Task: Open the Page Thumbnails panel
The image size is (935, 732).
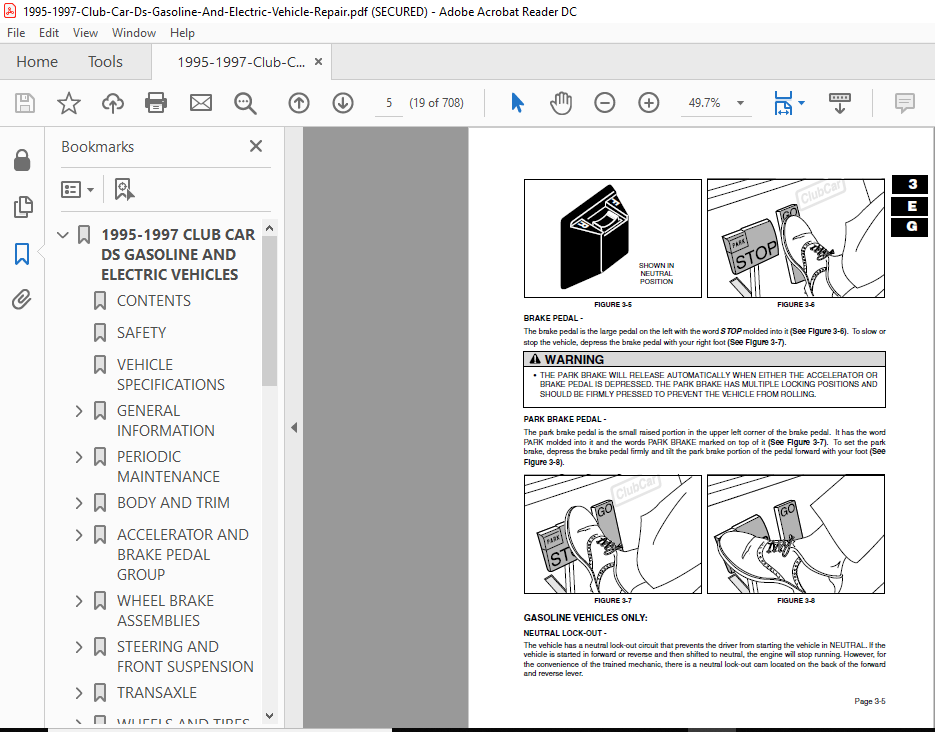Action: click(x=22, y=207)
